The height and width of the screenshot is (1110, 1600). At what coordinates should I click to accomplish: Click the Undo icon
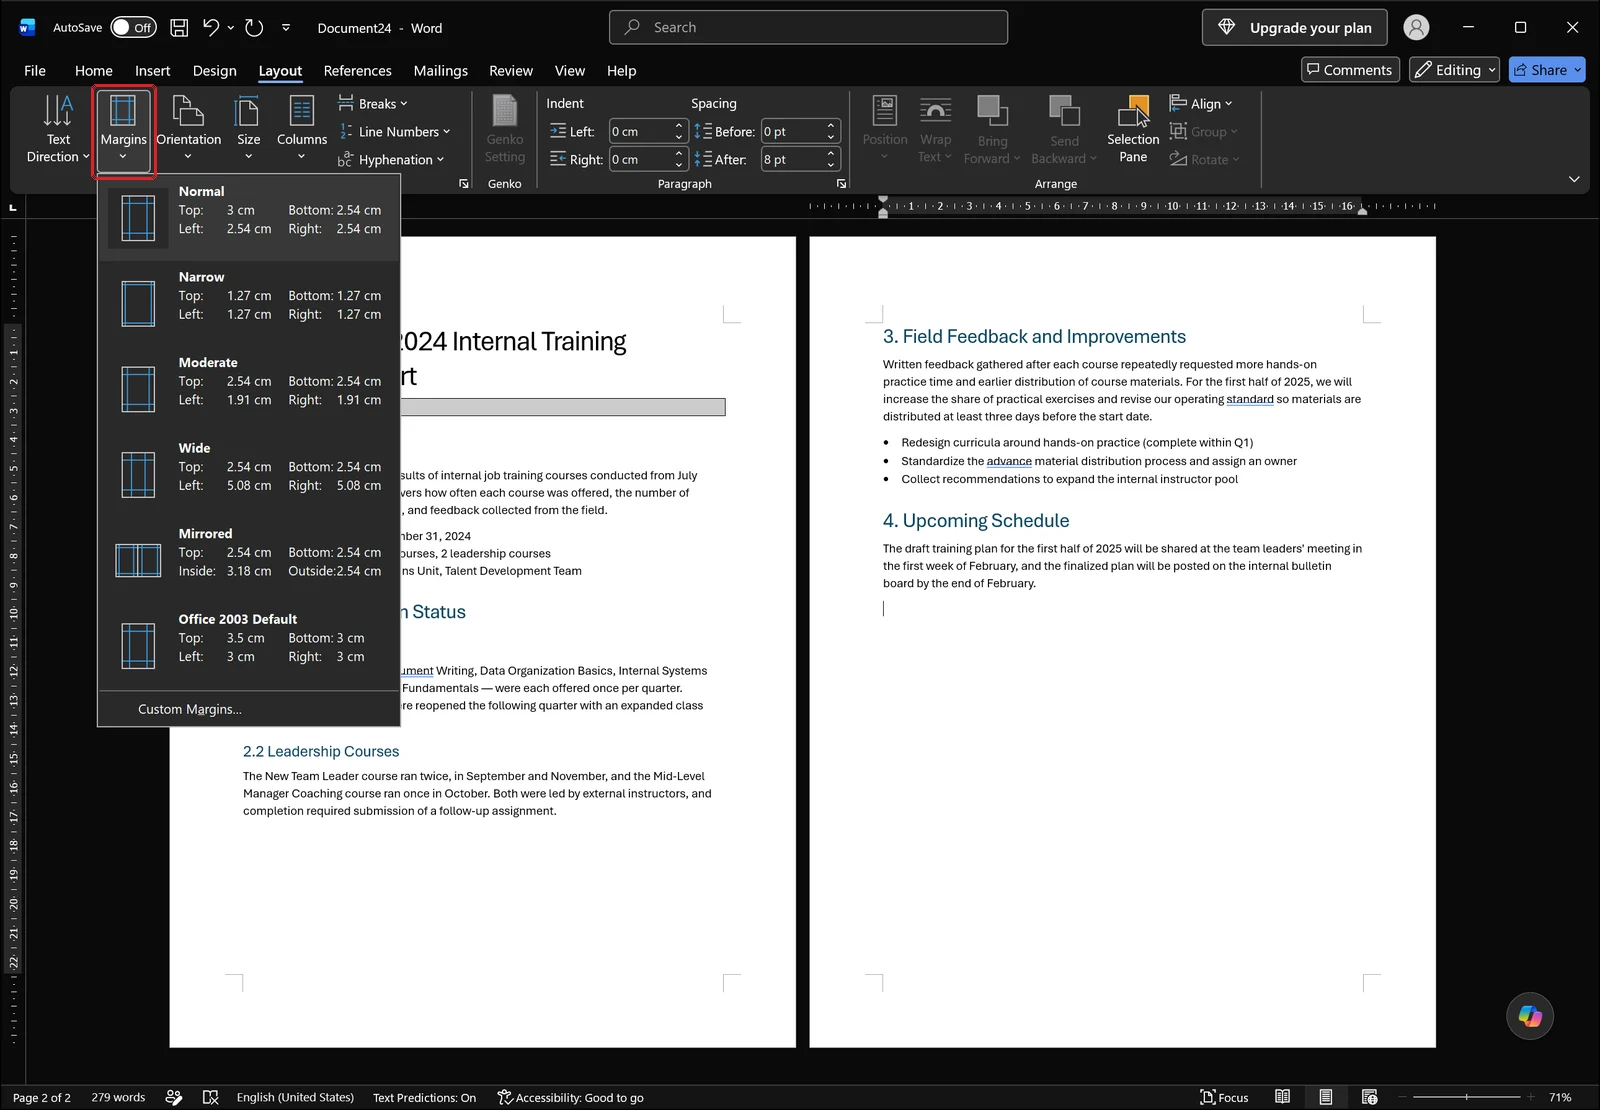[210, 28]
